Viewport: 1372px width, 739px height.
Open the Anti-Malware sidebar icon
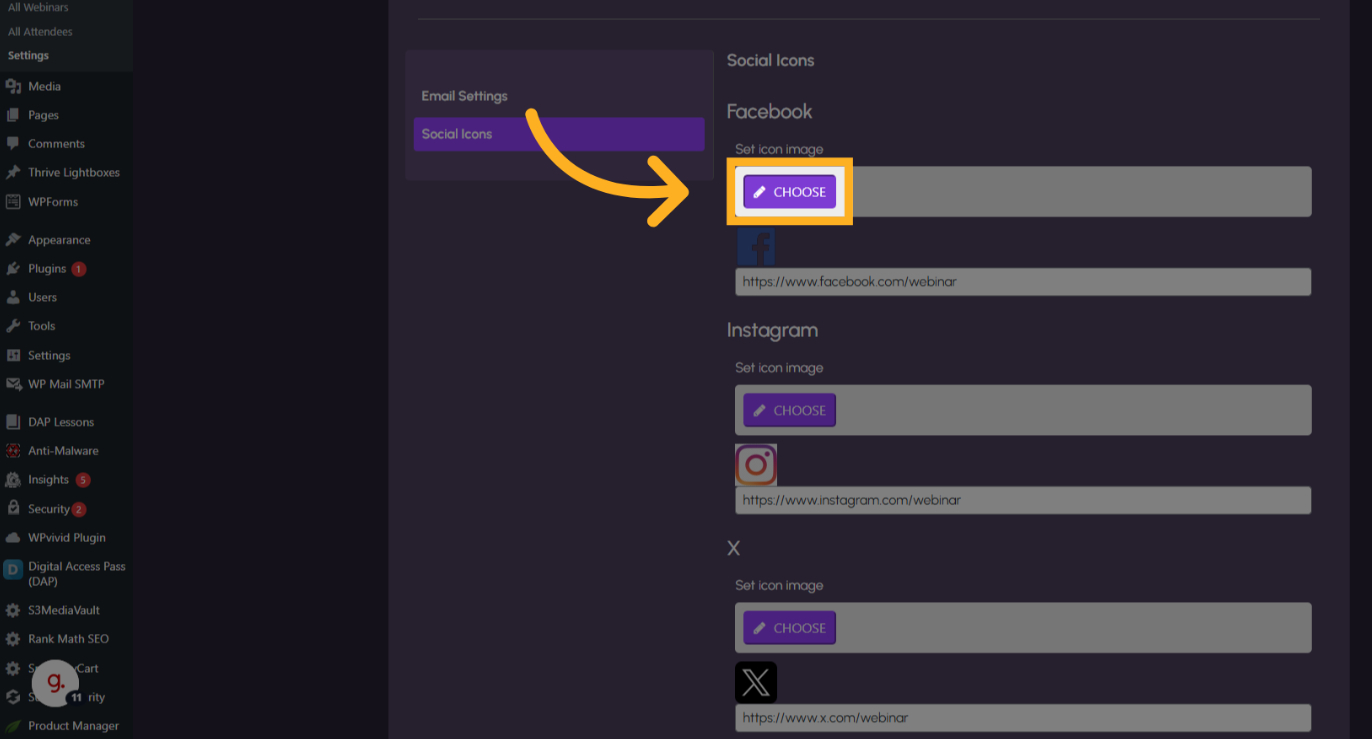(x=13, y=451)
